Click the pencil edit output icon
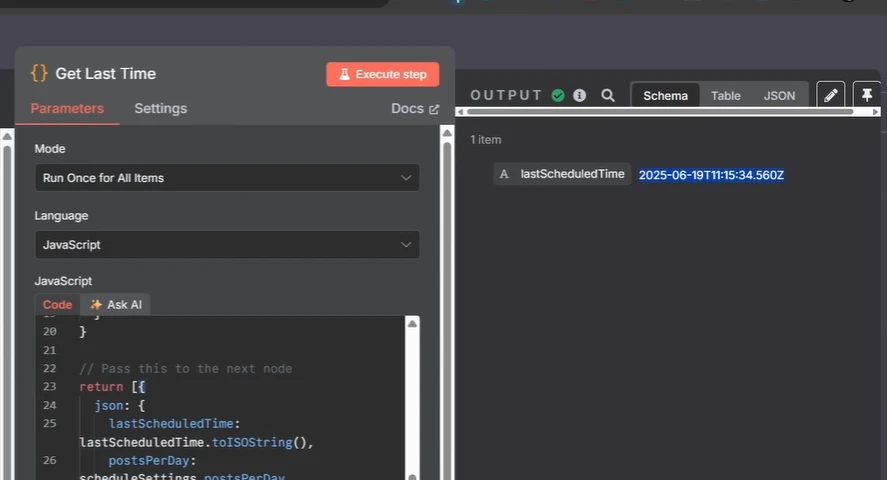 pyautogui.click(x=830, y=95)
